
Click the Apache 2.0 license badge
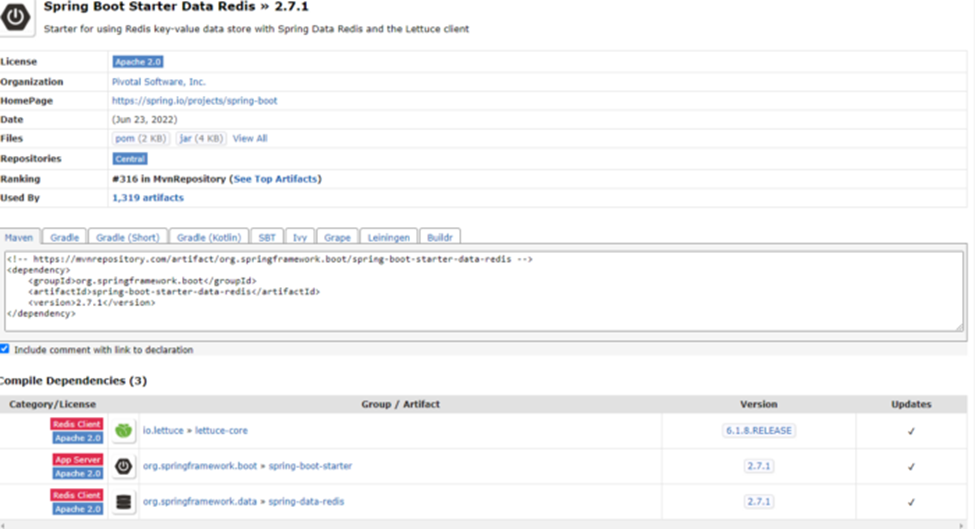click(x=138, y=62)
